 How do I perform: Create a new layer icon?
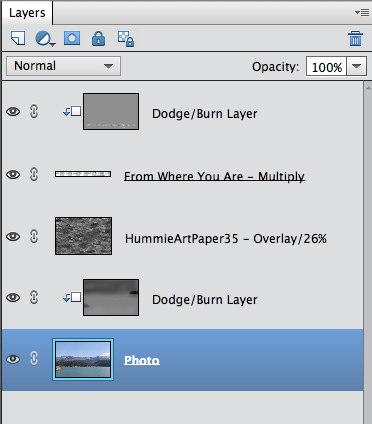click(18, 38)
